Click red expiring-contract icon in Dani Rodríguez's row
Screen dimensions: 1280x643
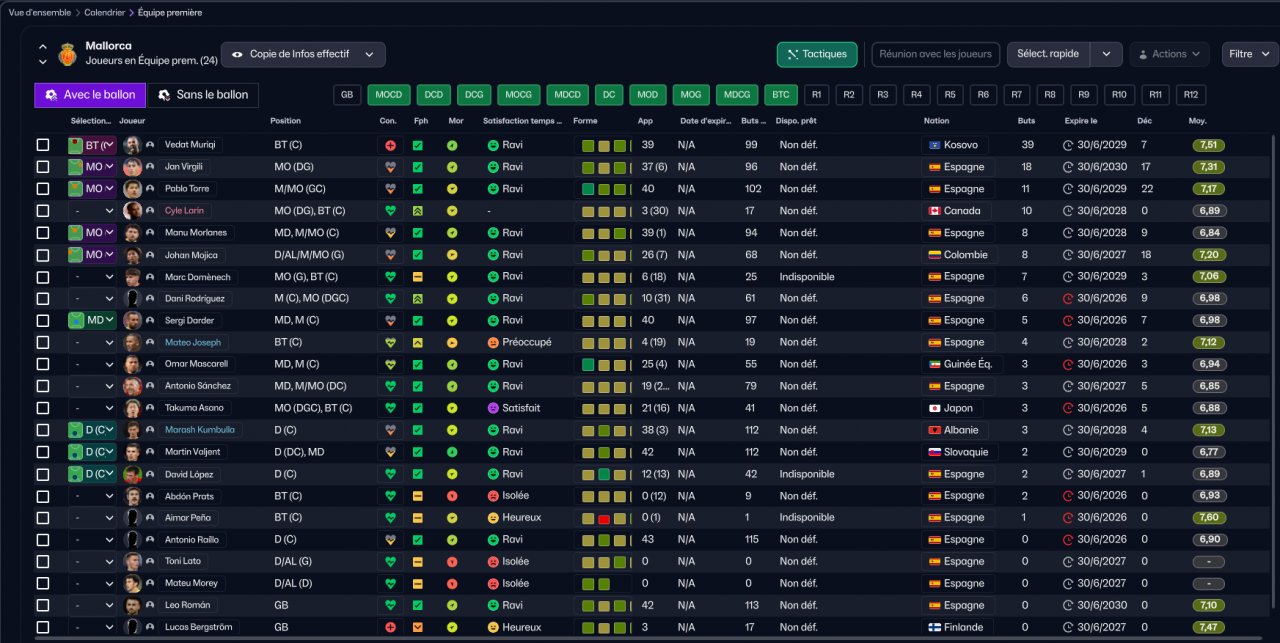[x=1068, y=299]
